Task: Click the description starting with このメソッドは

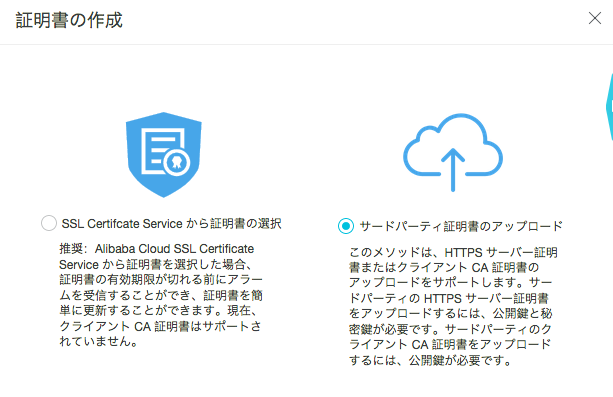Action: pos(453,306)
